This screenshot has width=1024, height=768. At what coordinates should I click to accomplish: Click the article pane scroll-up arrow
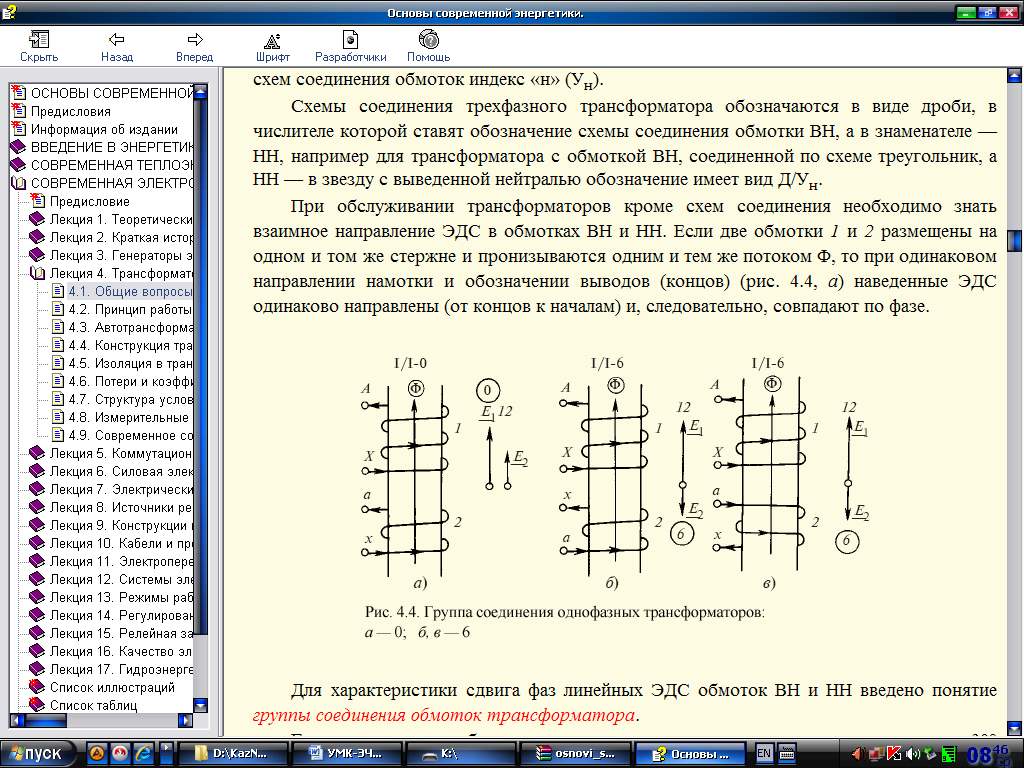(1014, 74)
